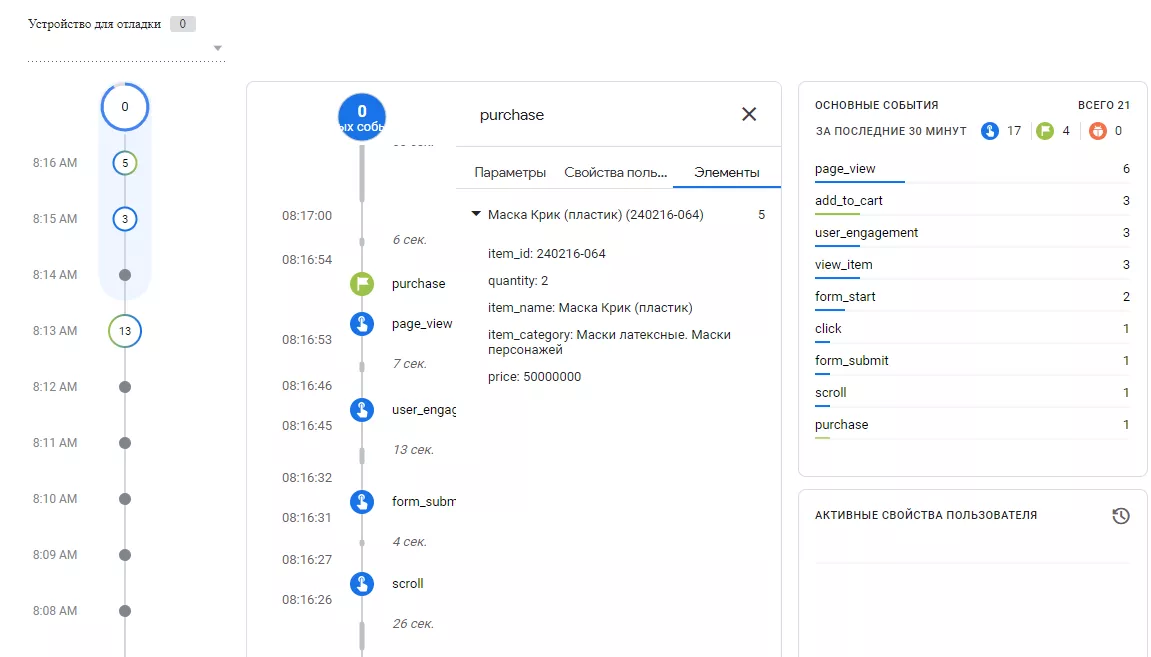
Task: Select the Элементы tab
Action: [727, 173]
